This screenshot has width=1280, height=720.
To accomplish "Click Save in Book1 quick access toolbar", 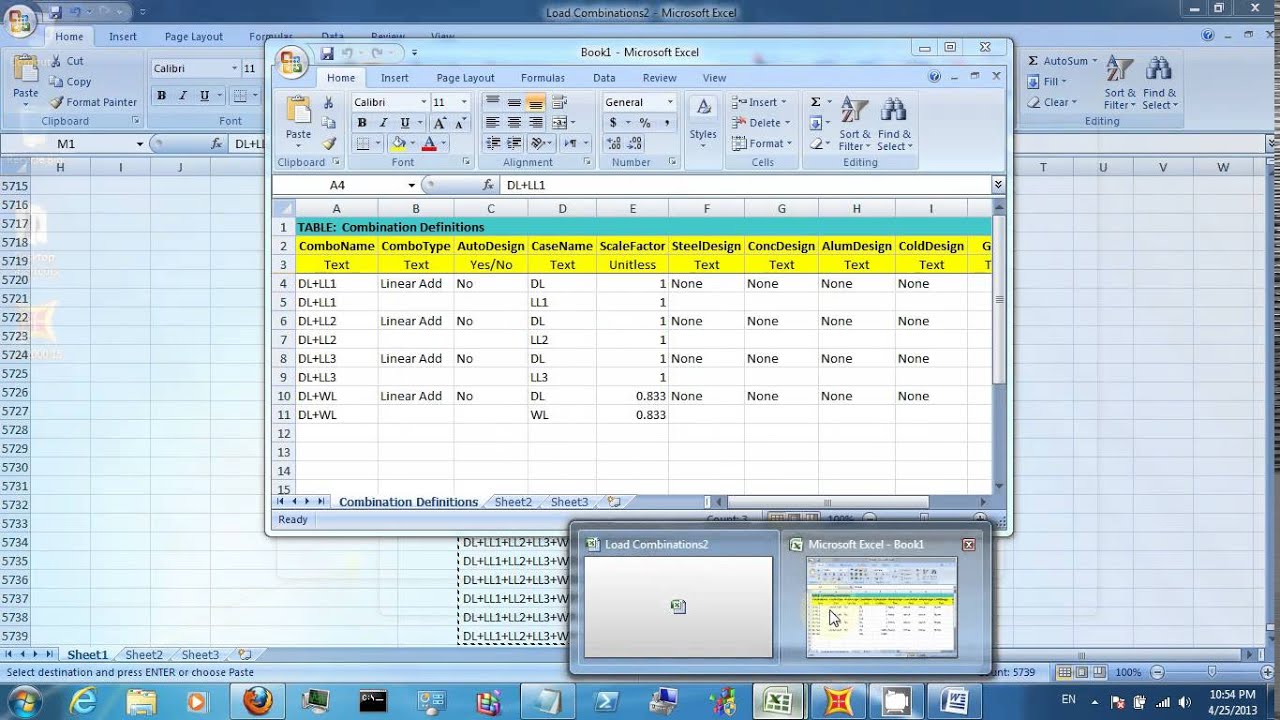I will click(x=327, y=53).
